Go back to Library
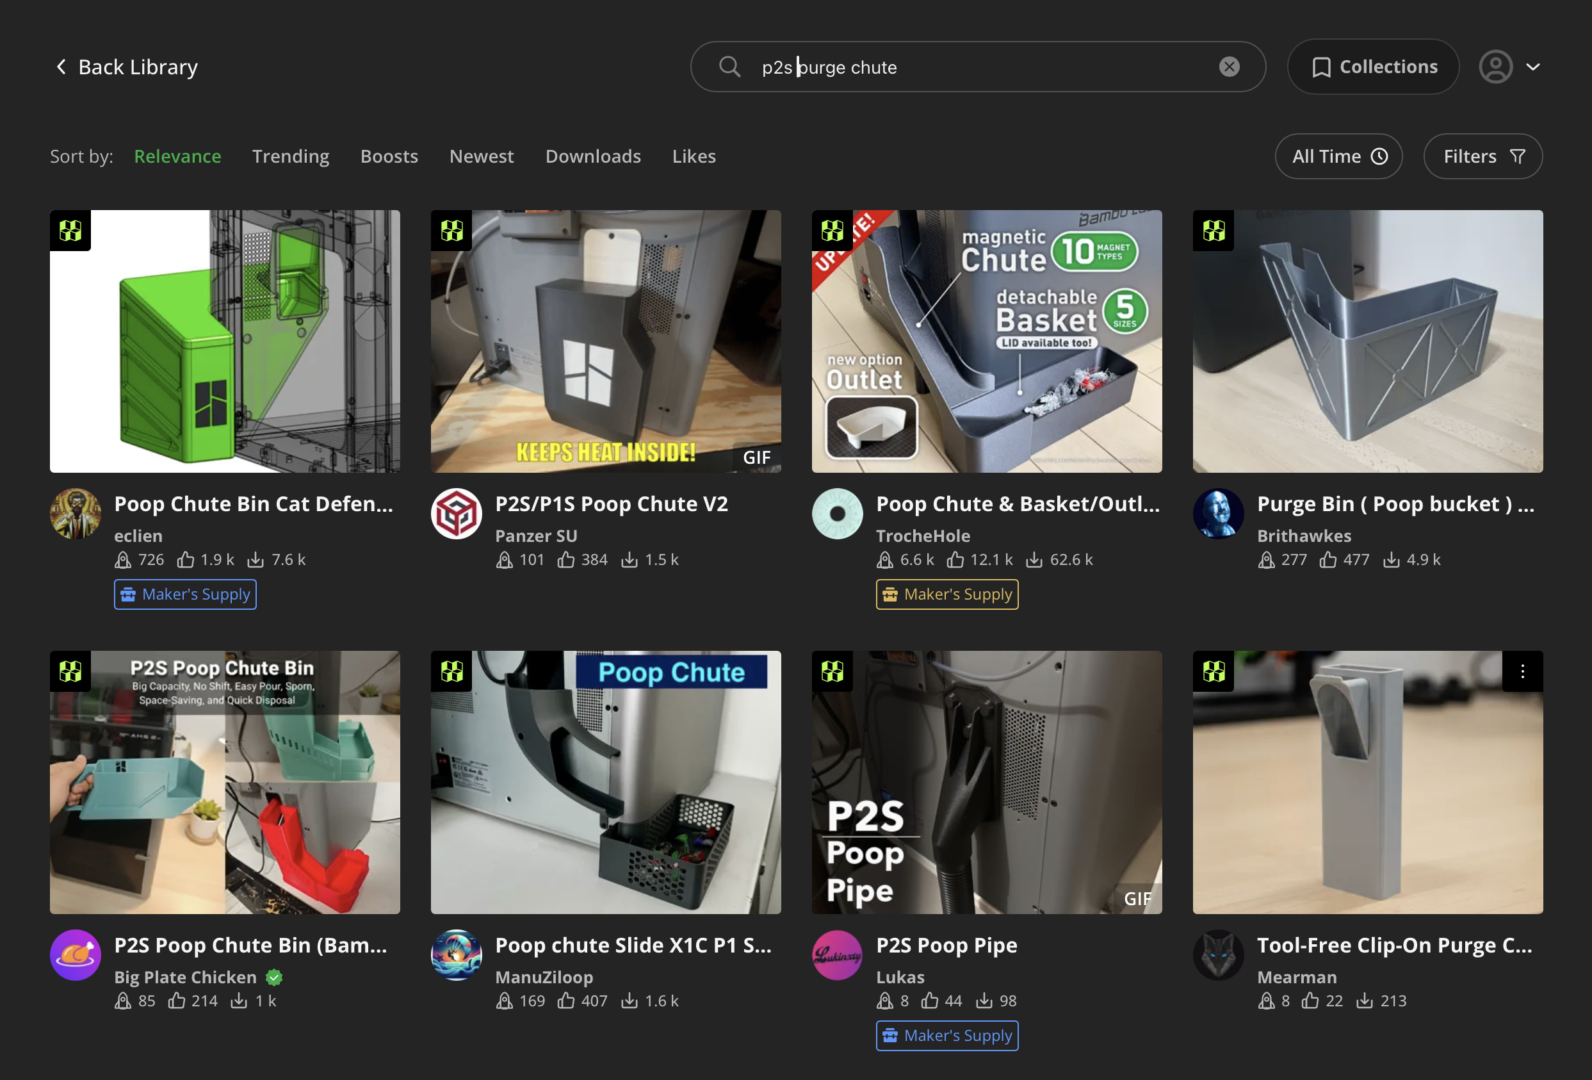Screen dimensions: 1592x1080 (x=126, y=67)
